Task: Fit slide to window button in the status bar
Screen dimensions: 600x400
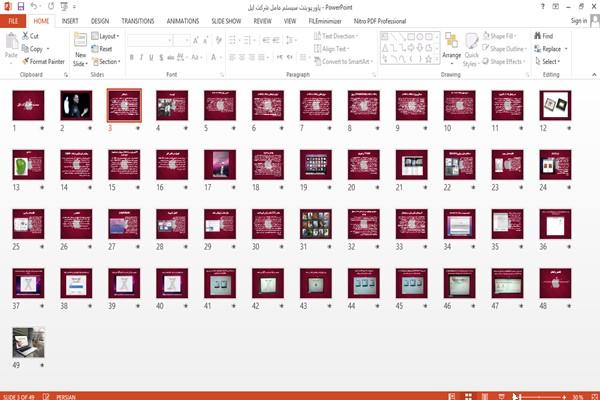Action: click(594, 397)
